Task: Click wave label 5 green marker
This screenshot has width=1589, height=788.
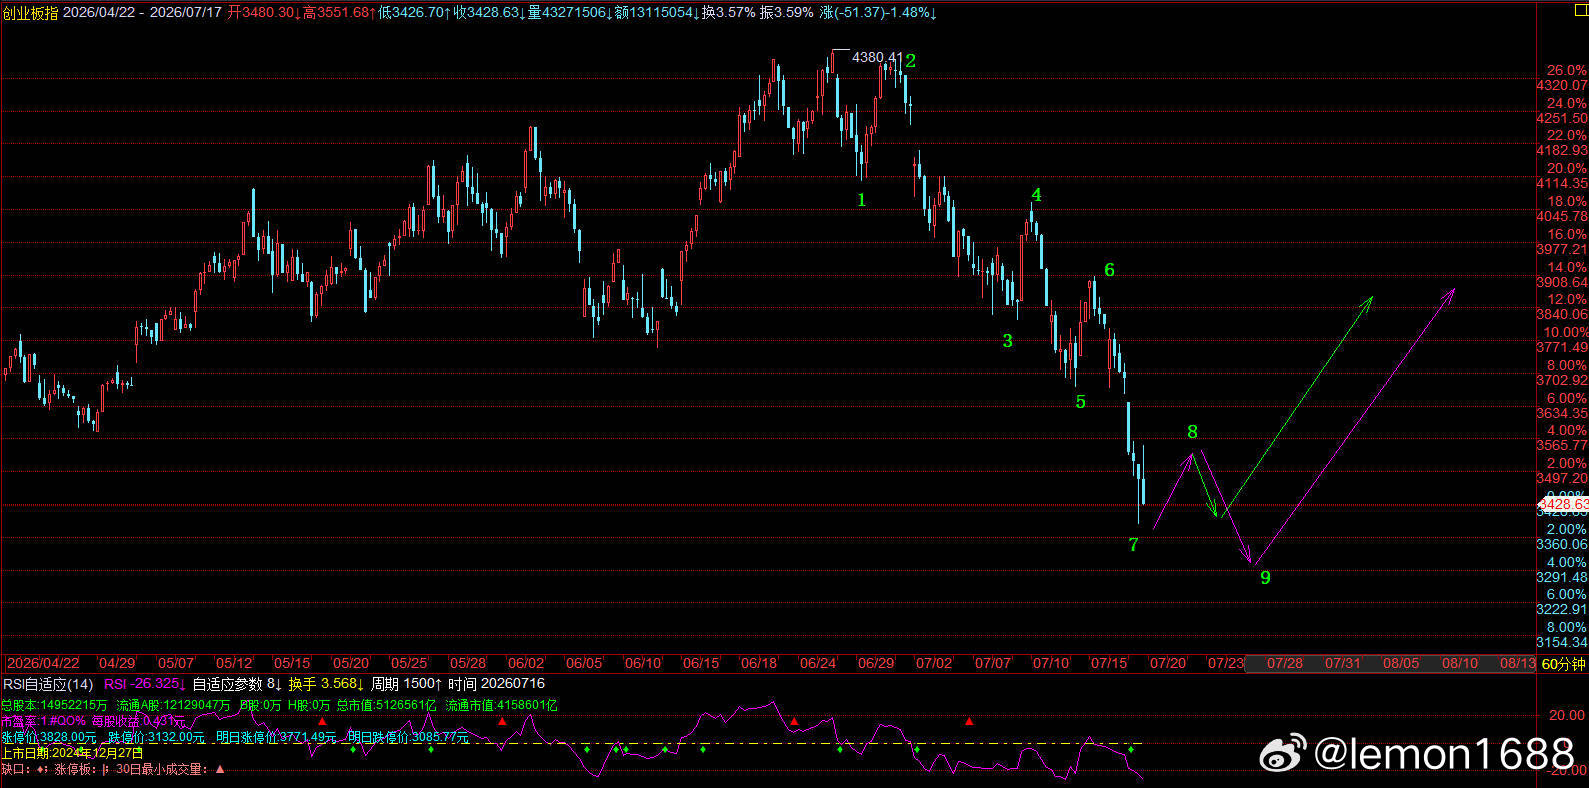Action: pos(1080,402)
